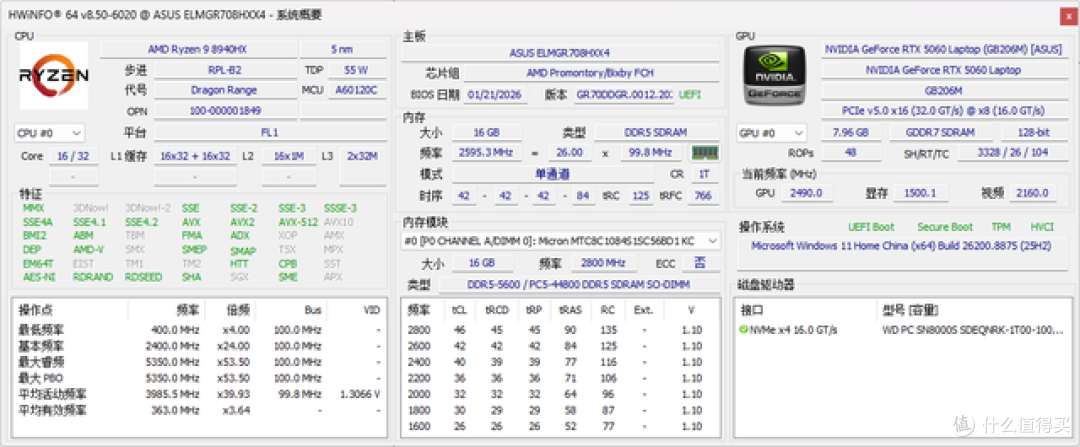Viewport: 1080px width, 447px height.
Task: Click the 26.00 memory multiplier field
Action: pos(570,152)
